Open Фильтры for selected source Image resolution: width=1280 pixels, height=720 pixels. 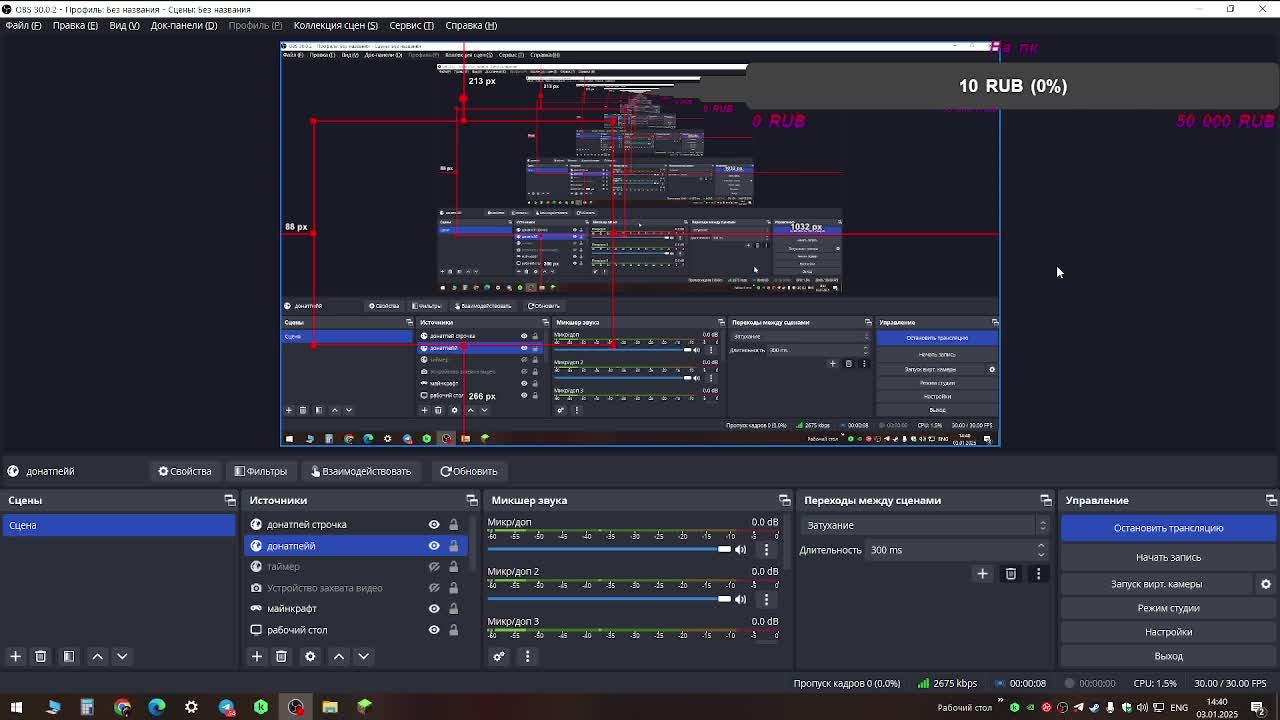tap(260, 471)
